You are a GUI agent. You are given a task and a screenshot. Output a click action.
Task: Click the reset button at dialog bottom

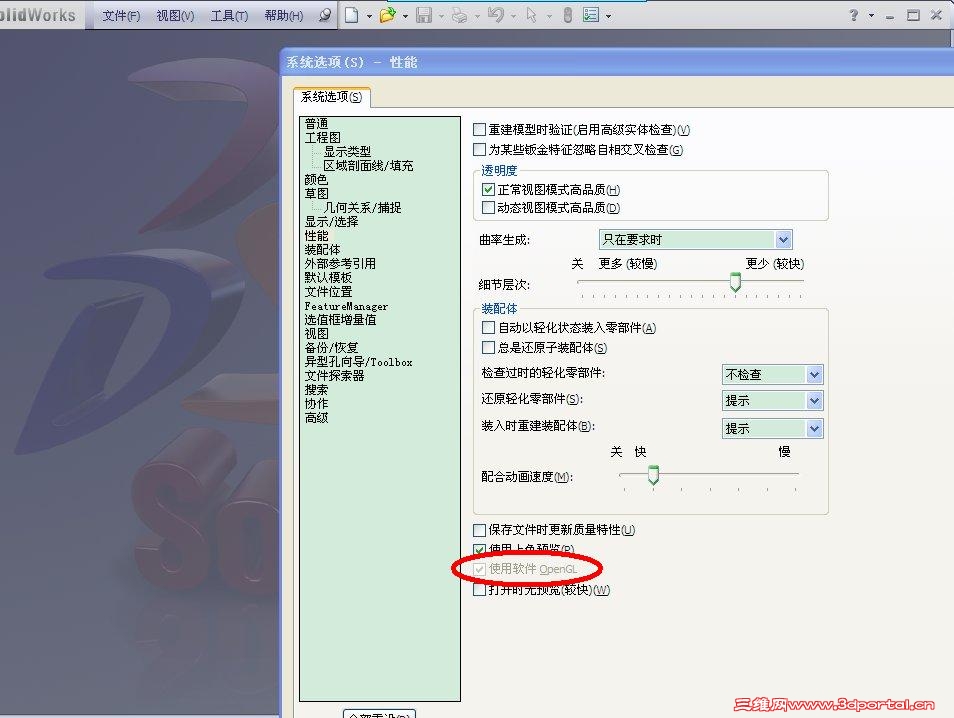pyautogui.click(x=380, y=713)
